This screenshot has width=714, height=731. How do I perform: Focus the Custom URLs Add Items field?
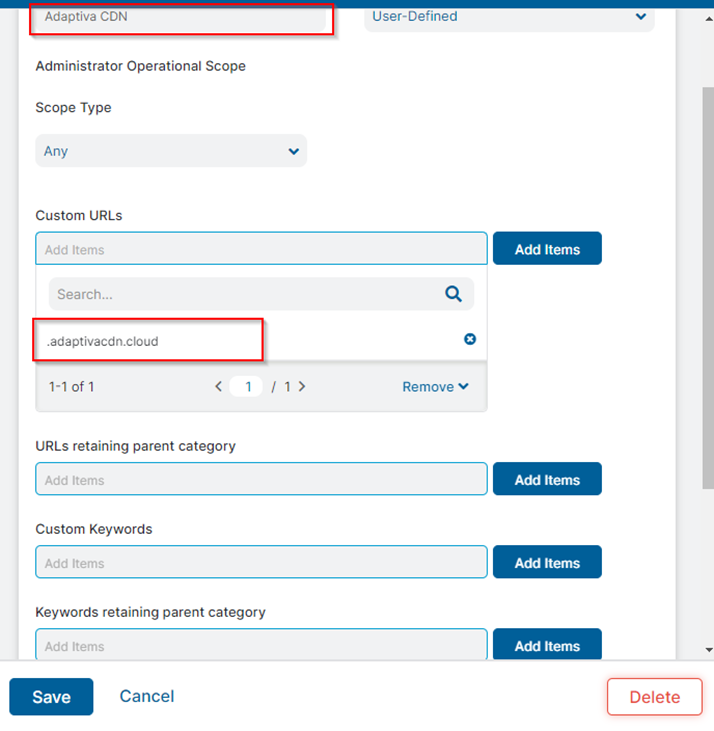click(261, 248)
